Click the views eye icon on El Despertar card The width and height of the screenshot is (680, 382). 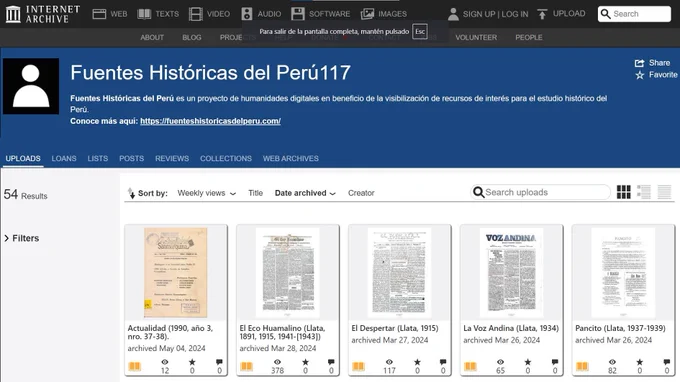pyautogui.click(x=389, y=362)
